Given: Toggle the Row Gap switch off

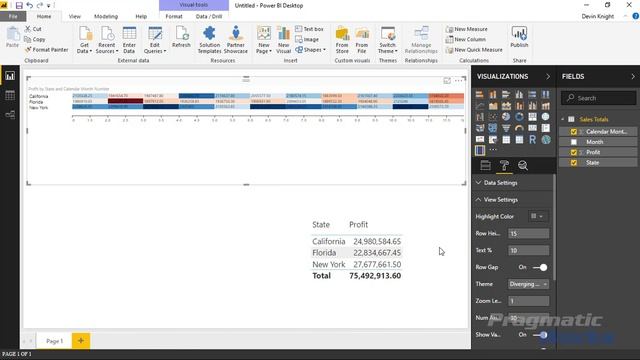Looking at the screenshot, I should pos(540,267).
